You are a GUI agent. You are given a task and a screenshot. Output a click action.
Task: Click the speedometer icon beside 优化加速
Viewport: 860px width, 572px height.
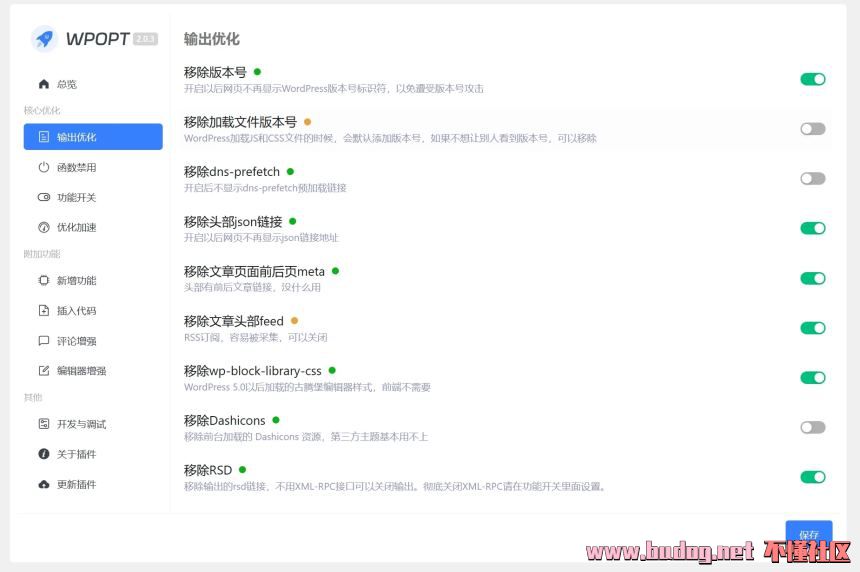[x=44, y=227]
